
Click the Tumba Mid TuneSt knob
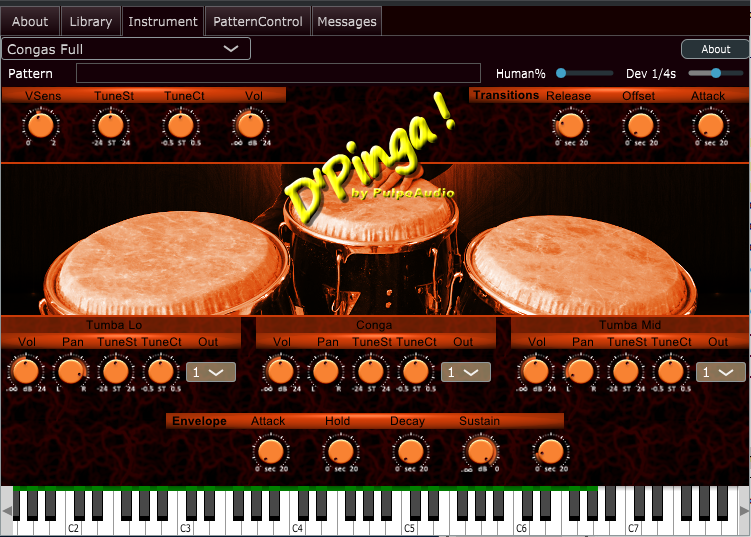pyautogui.click(x=626, y=371)
